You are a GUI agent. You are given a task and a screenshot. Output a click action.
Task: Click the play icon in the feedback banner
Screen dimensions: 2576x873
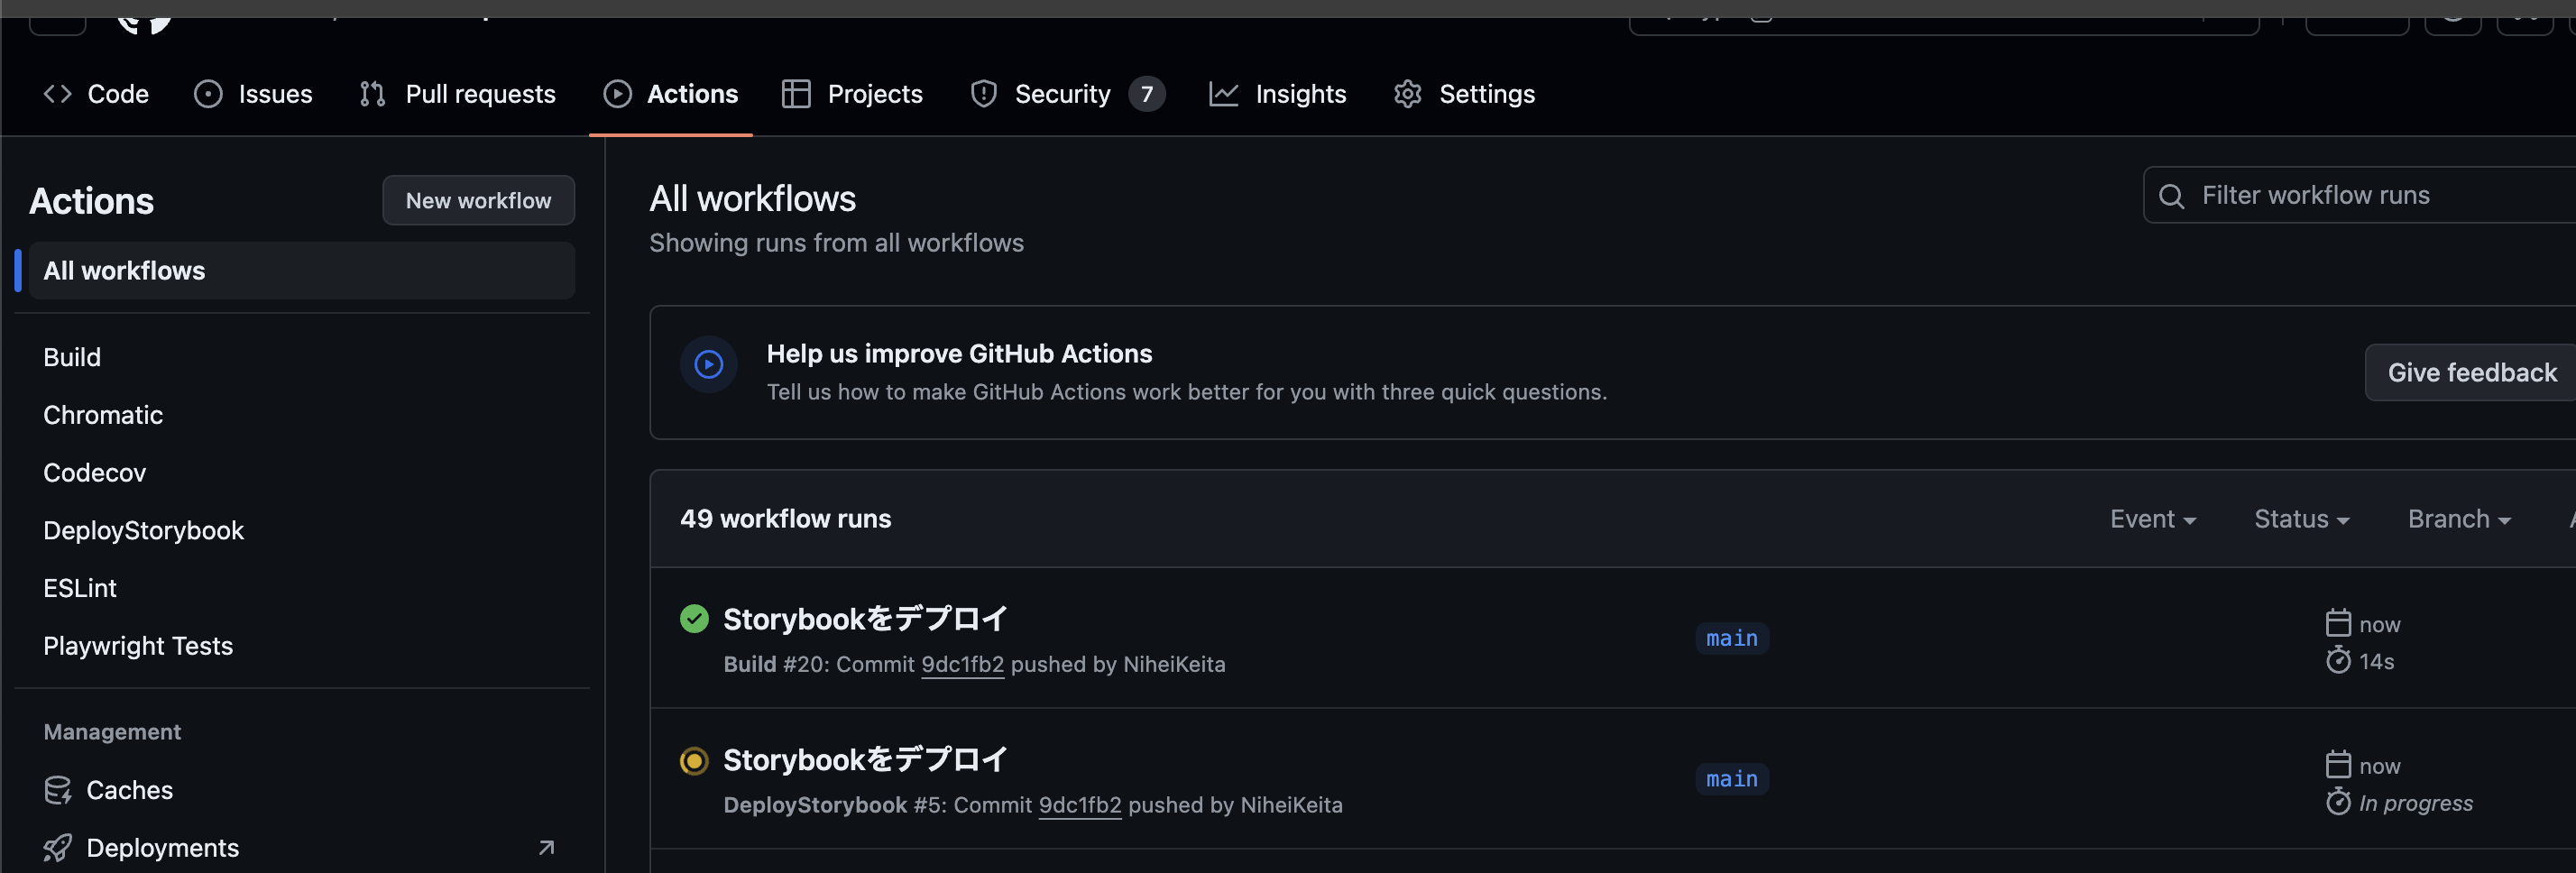pyautogui.click(x=708, y=364)
